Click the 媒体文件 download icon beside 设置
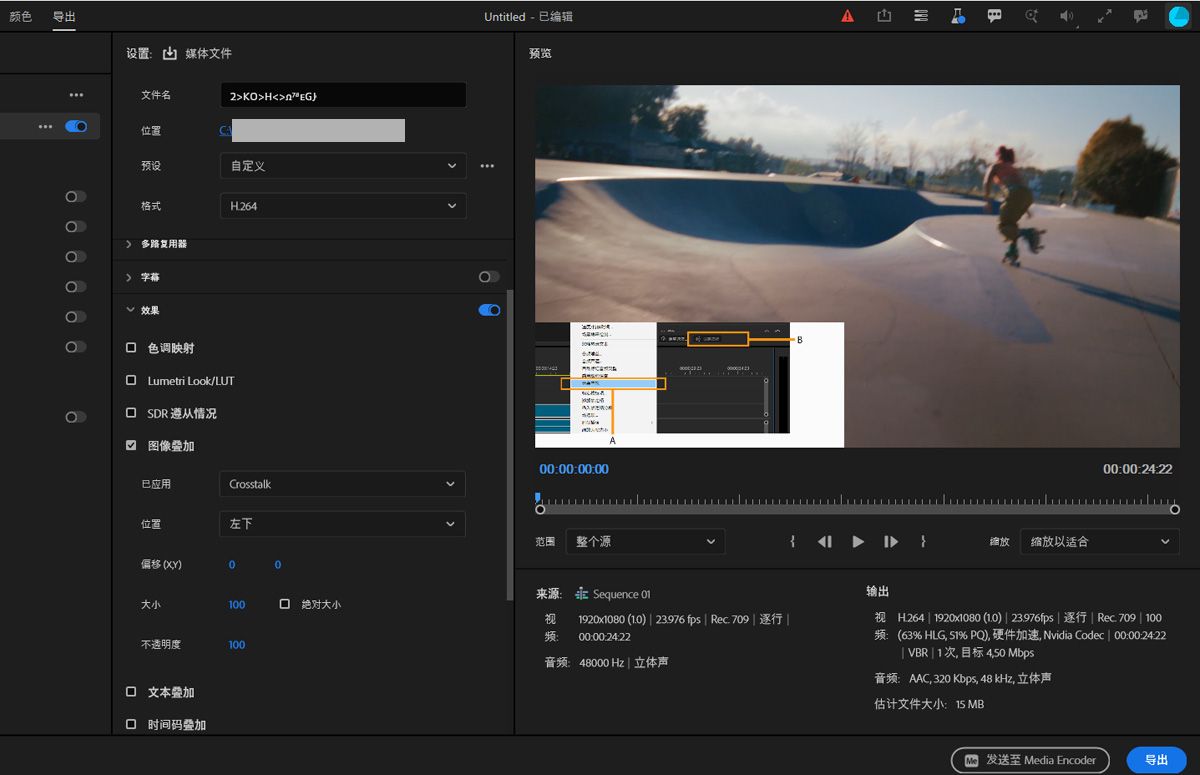1200x775 pixels. click(x=170, y=53)
